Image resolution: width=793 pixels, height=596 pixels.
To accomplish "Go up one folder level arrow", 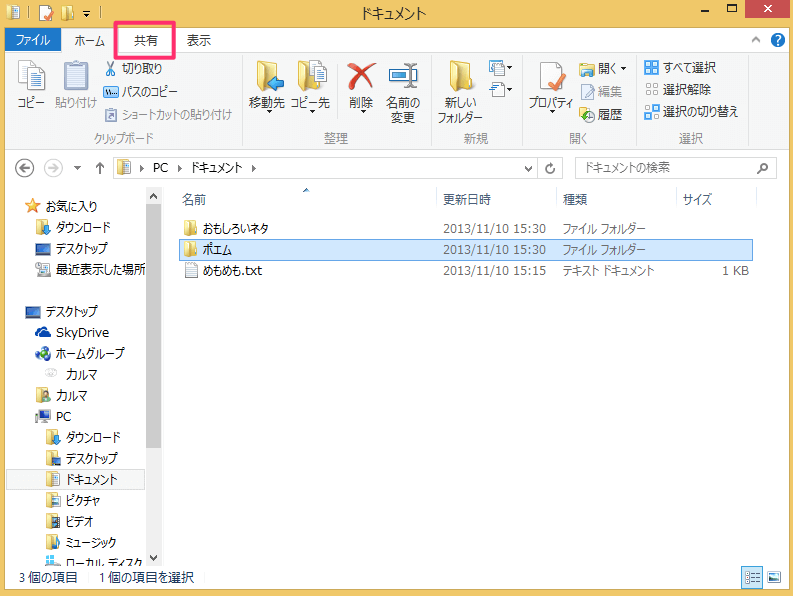I will pyautogui.click(x=100, y=168).
